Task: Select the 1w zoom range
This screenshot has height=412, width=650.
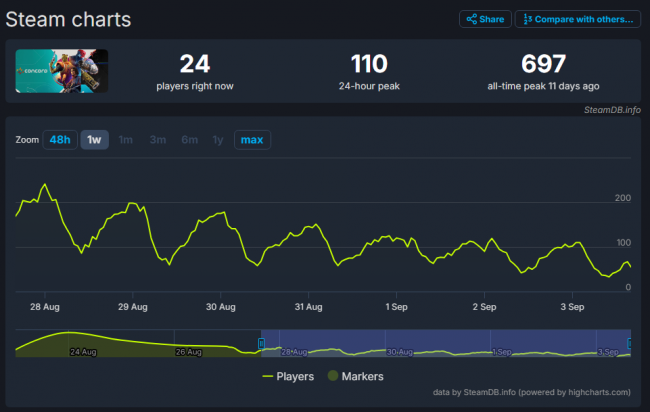Action: (x=94, y=140)
